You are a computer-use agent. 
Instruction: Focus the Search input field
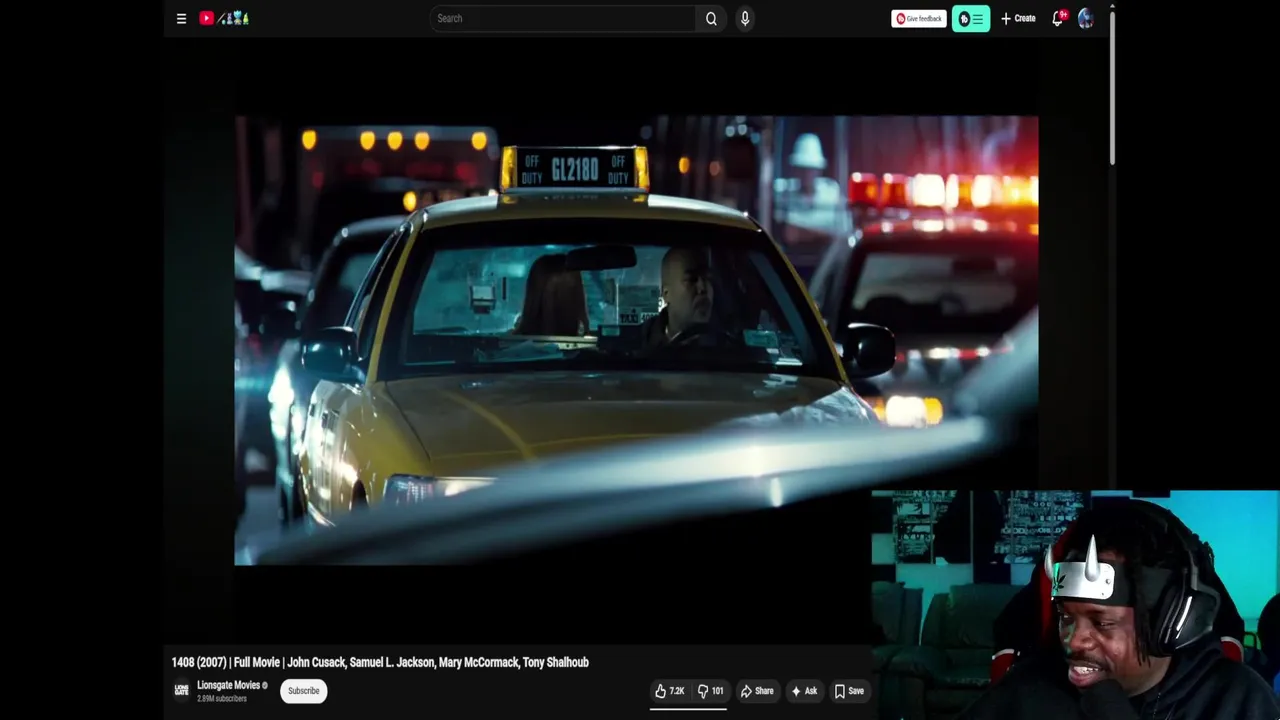click(x=562, y=18)
